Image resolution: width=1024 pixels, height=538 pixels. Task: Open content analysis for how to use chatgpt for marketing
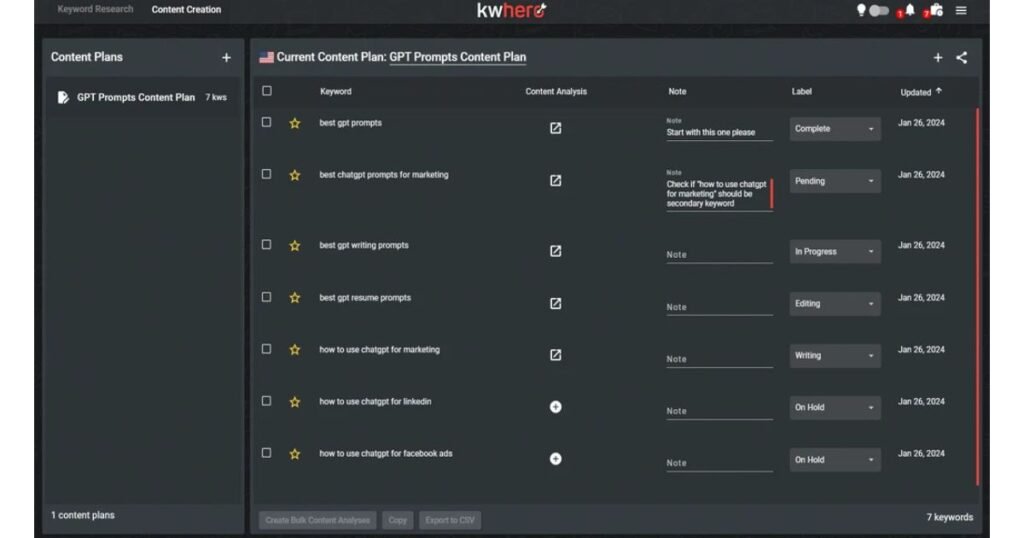(x=555, y=355)
